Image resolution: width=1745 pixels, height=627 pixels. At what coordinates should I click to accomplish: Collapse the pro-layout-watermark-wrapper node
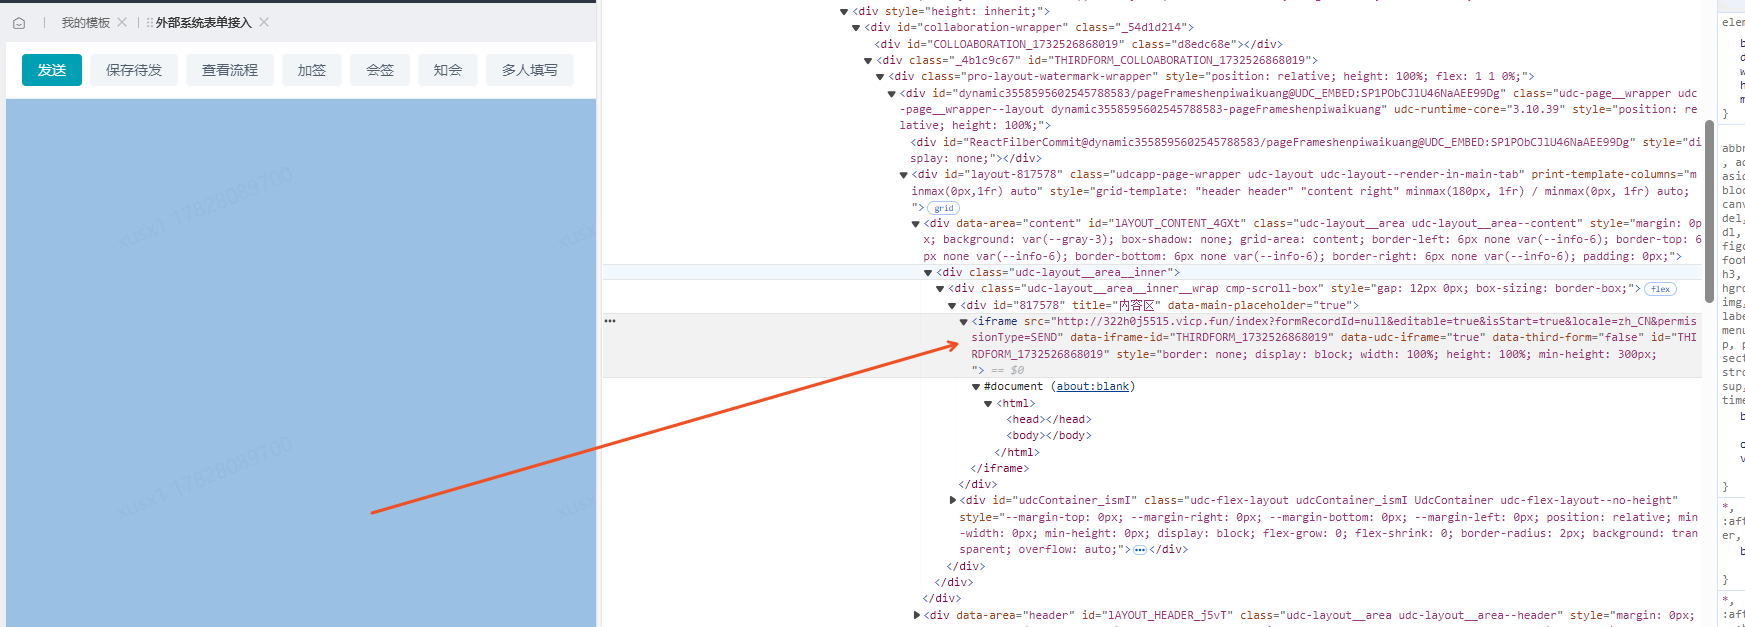click(x=880, y=77)
